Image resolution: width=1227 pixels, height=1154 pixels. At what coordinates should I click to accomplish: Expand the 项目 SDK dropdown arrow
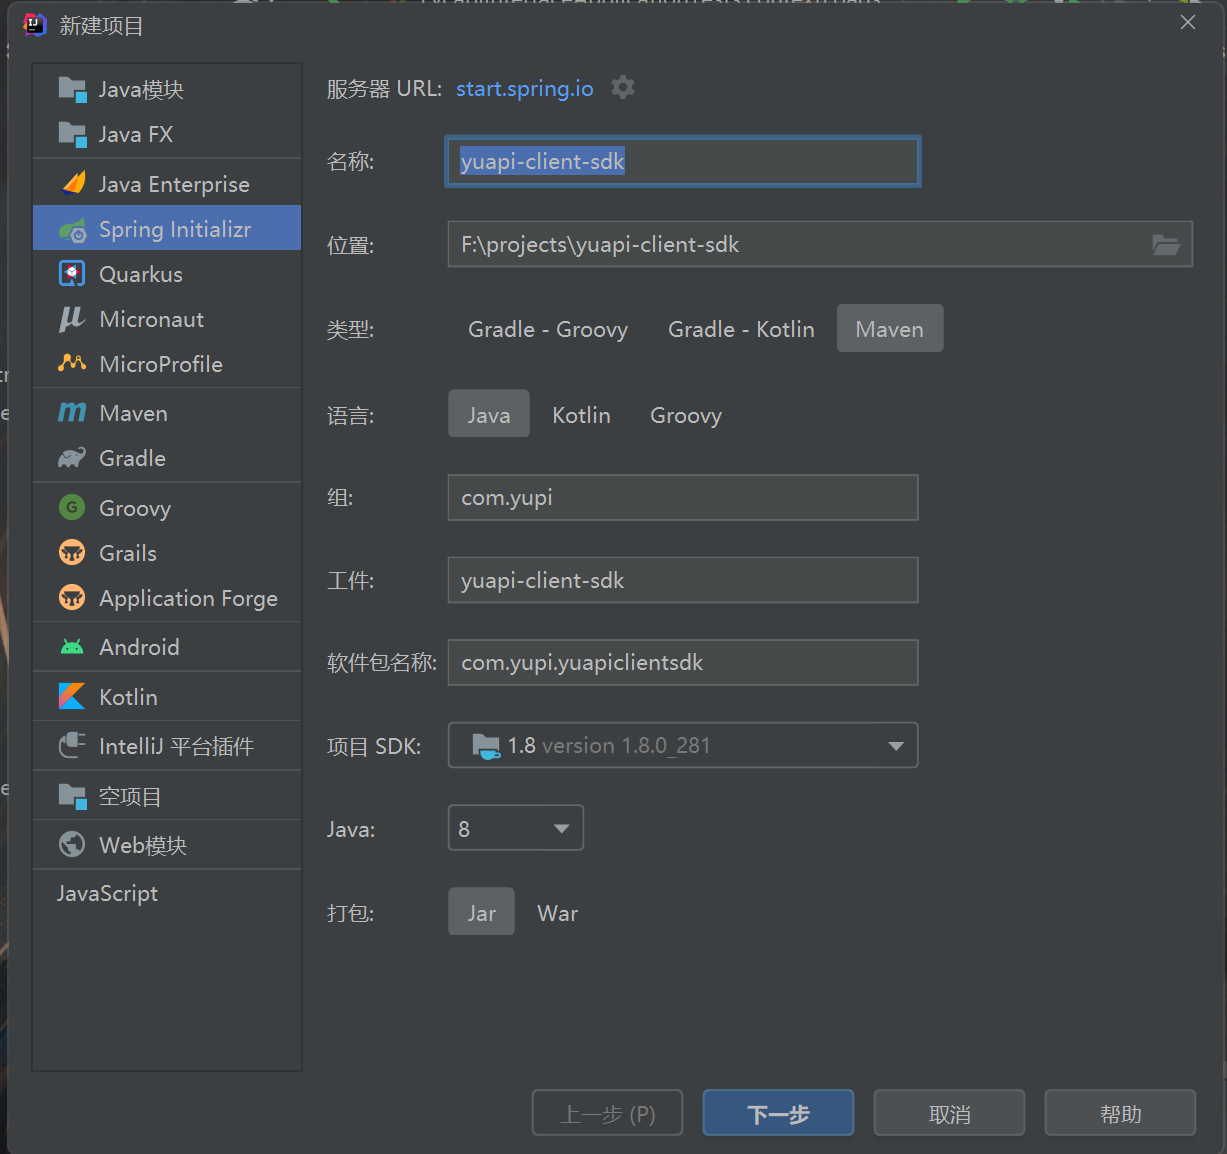(896, 746)
